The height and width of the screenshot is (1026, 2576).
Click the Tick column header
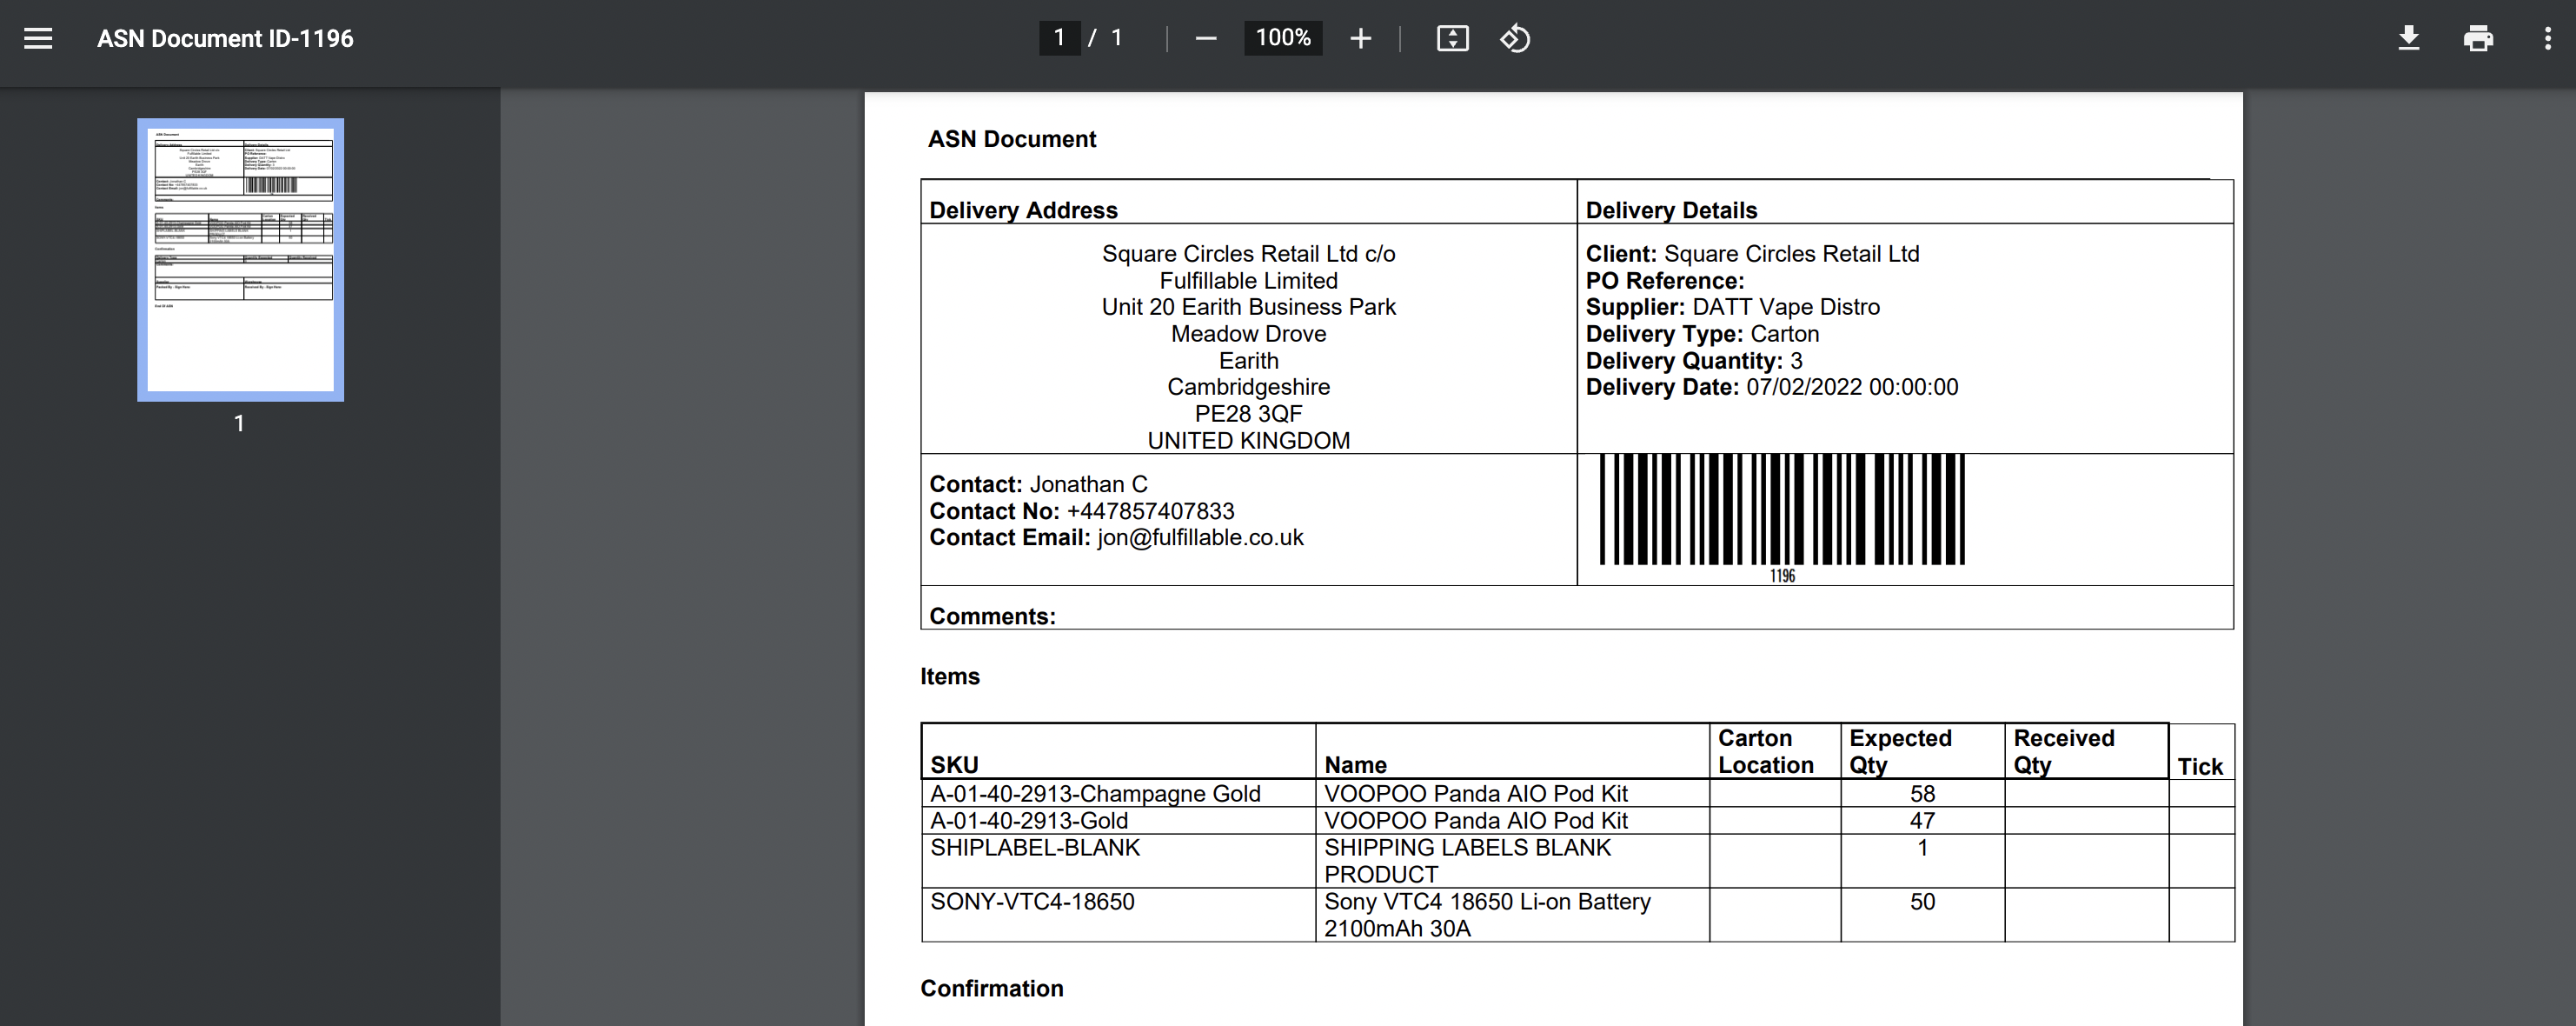(x=2200, y=766)
